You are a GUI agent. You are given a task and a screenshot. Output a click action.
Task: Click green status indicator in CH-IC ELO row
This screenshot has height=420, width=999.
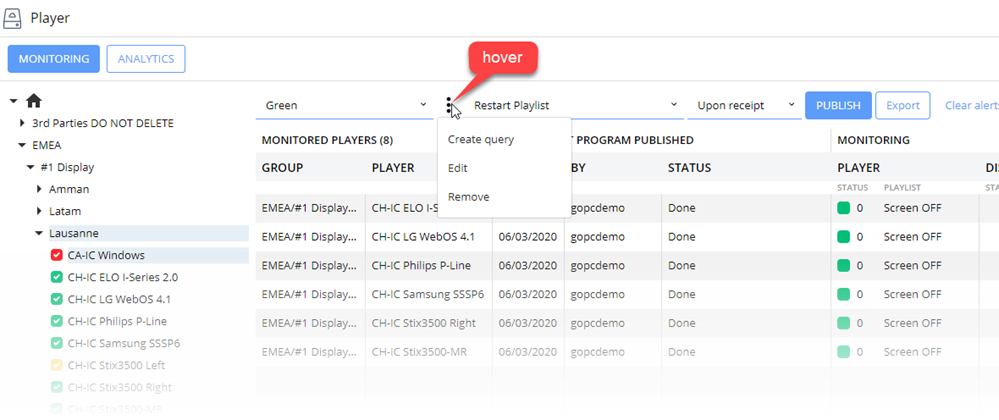[844, 208]
